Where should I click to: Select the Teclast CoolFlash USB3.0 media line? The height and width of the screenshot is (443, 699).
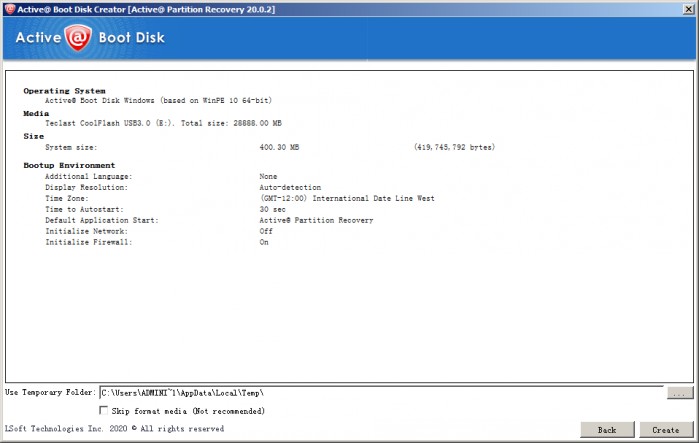163,123
